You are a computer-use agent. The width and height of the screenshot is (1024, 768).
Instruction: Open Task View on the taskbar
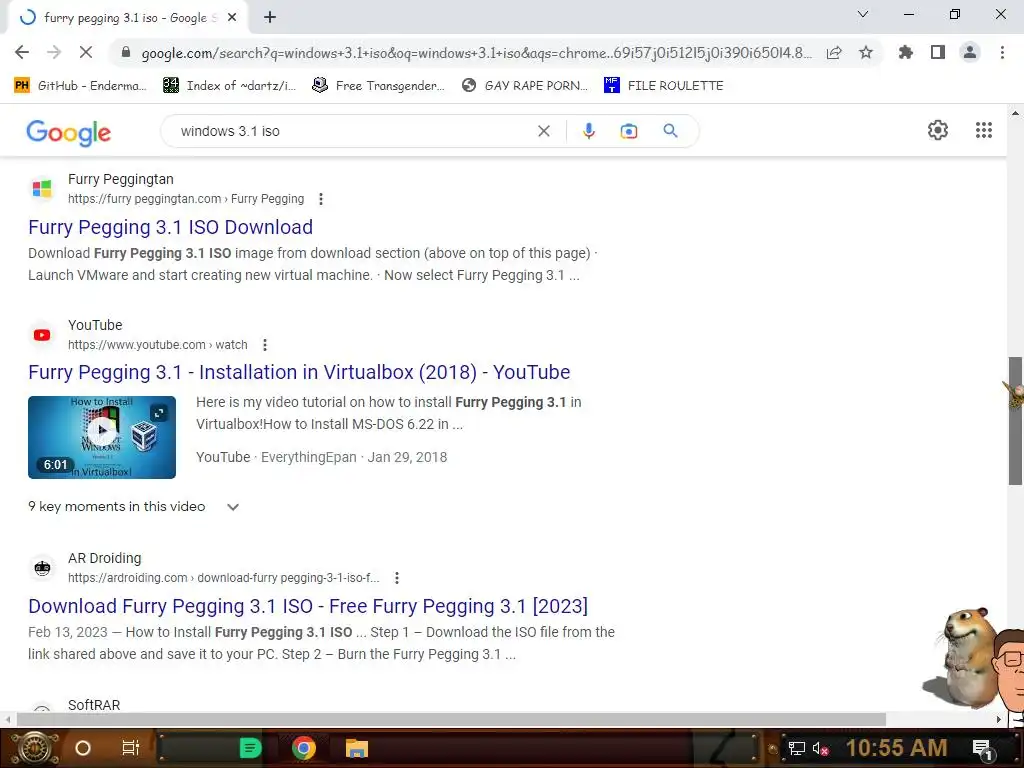131,748
